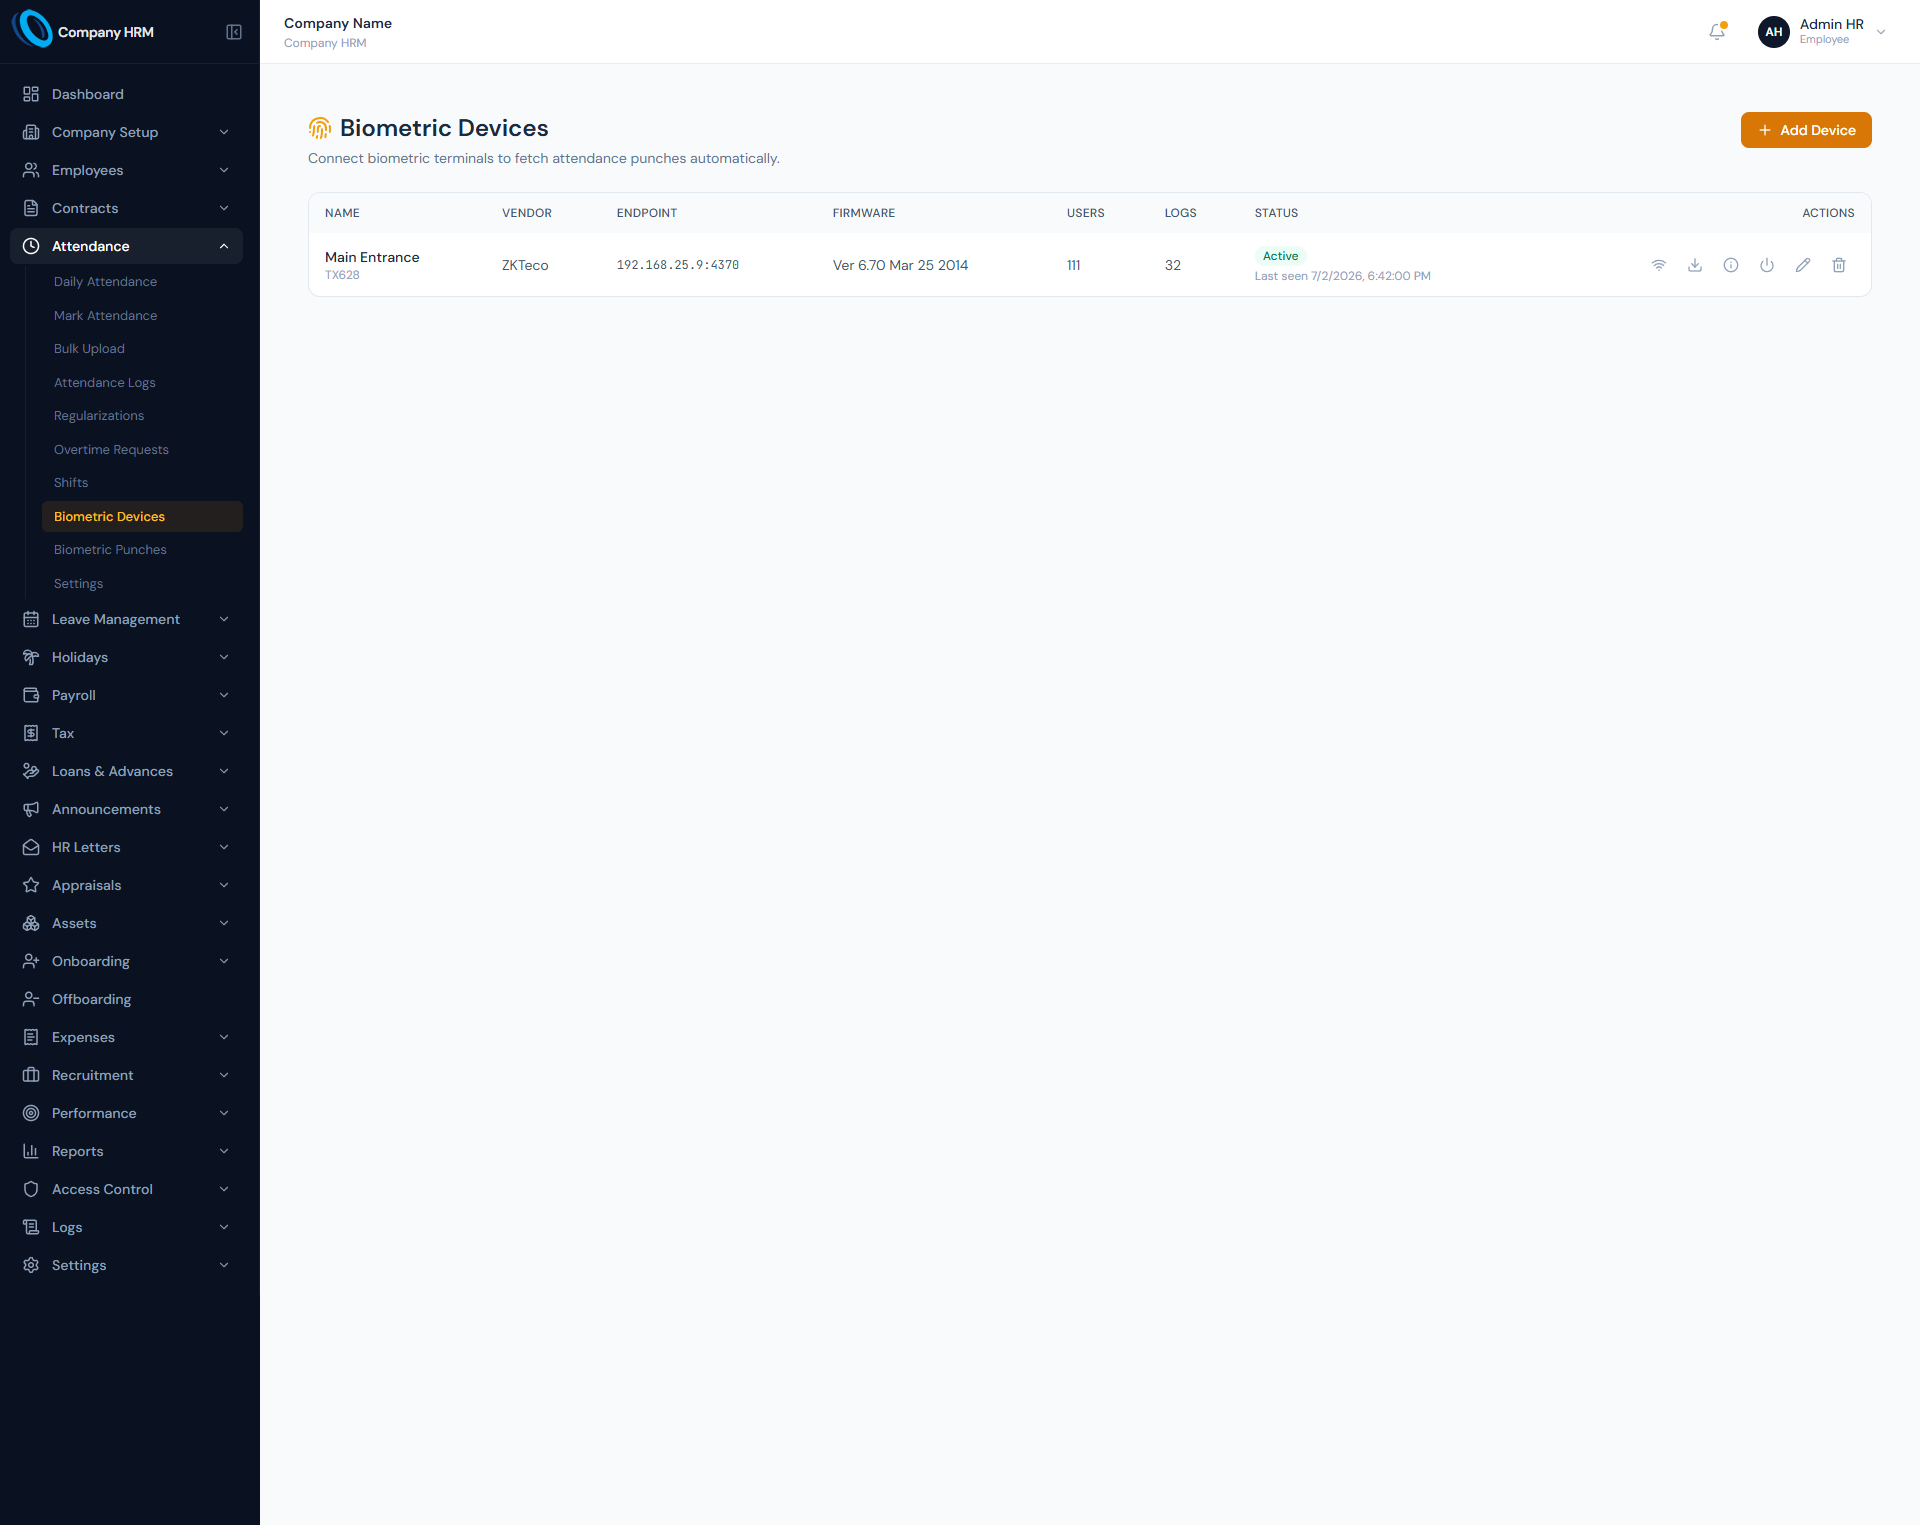Expand the Leave Management chevron
Screen dimensions: 1920x1525
pyautogui.click(x=224, y=619)
